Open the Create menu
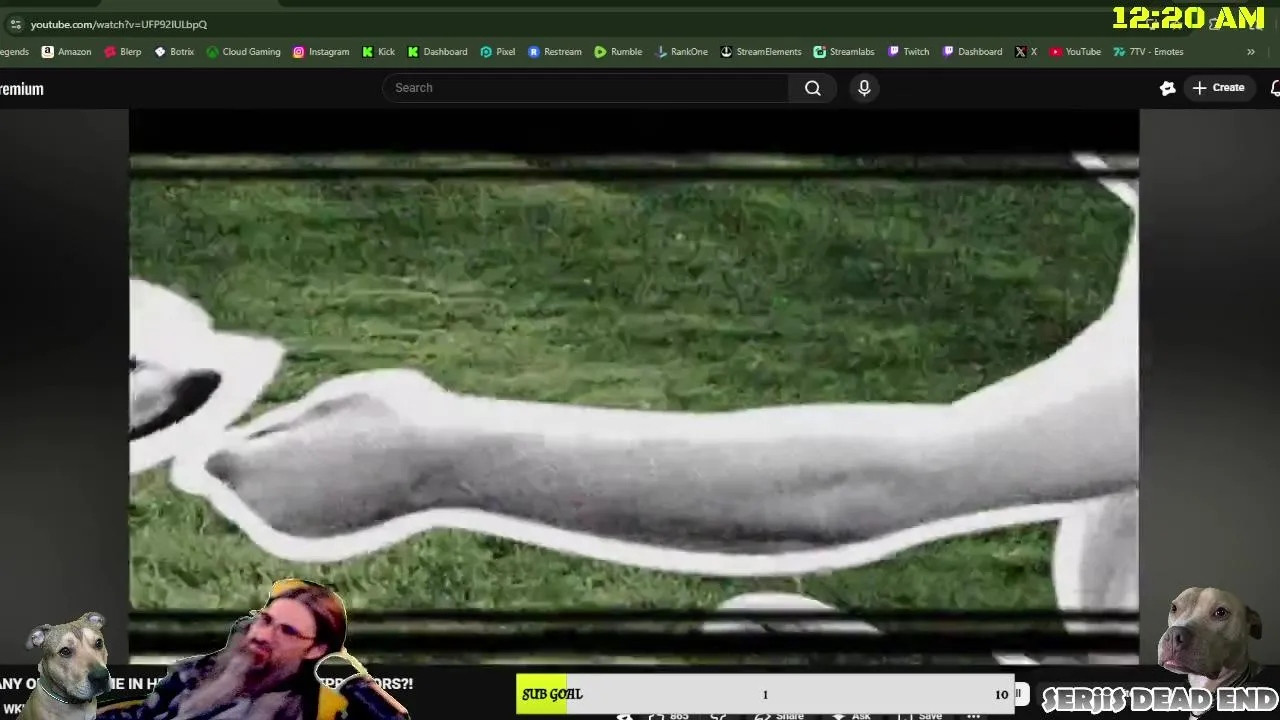The width and height of the screenshot is (1280, 720). (x=1218, y=88)
